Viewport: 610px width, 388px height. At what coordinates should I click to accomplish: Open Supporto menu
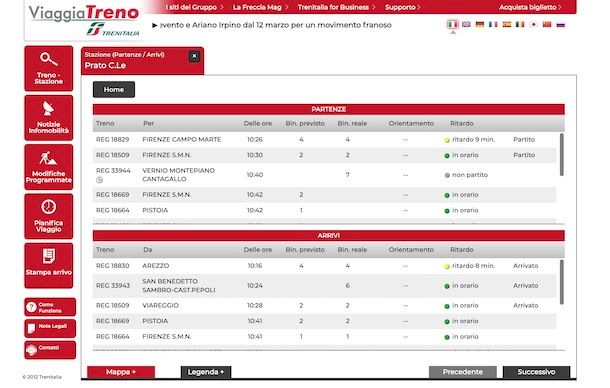pos(403,7)
